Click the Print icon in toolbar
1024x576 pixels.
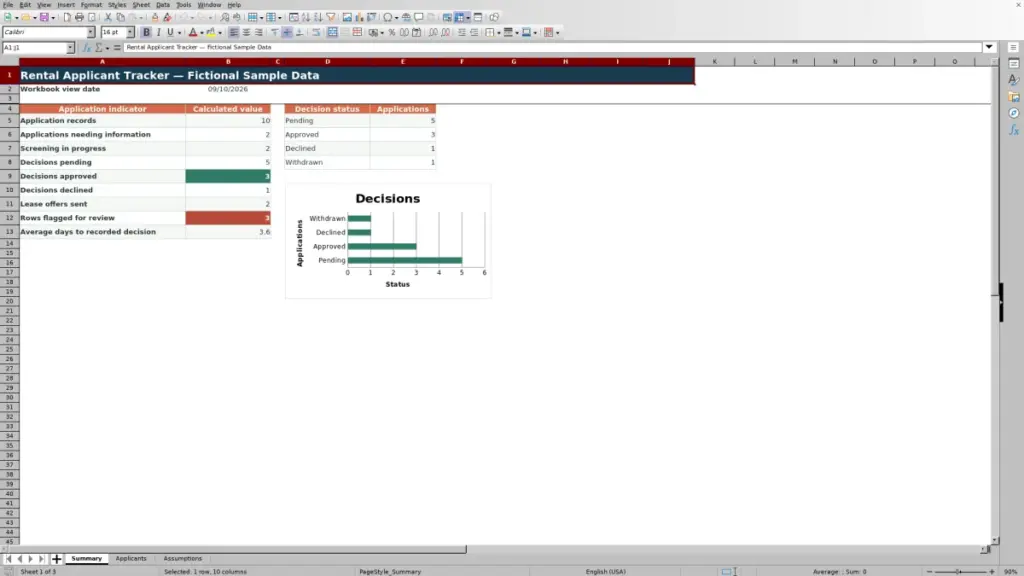[x=79, y=18]
